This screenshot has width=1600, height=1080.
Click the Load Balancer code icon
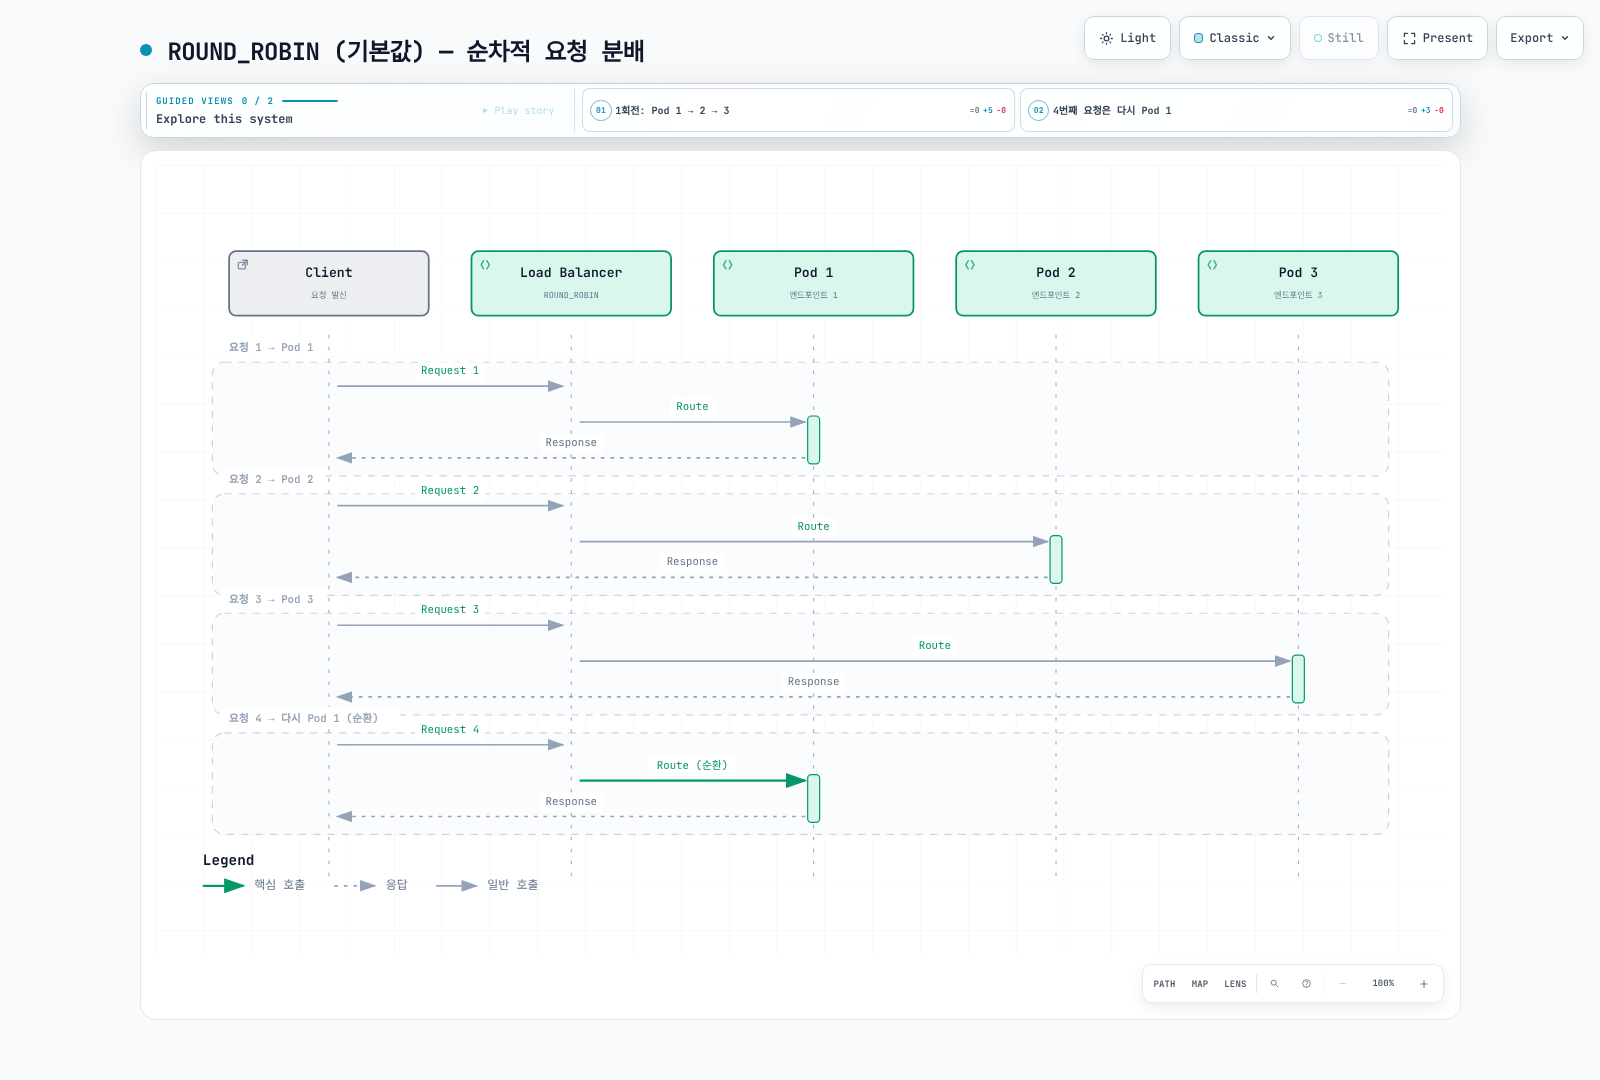point(485,265)
